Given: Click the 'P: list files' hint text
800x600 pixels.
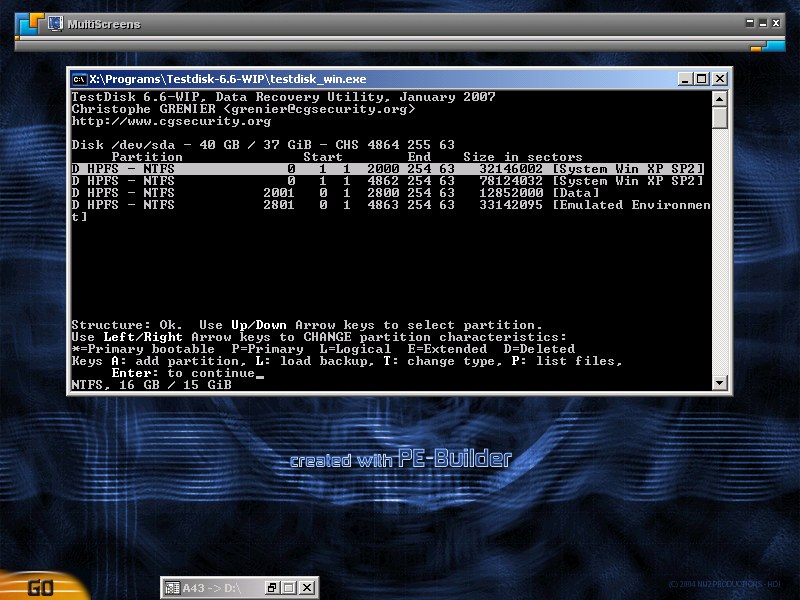Looking at the screenshot, I should coord(566,361).
